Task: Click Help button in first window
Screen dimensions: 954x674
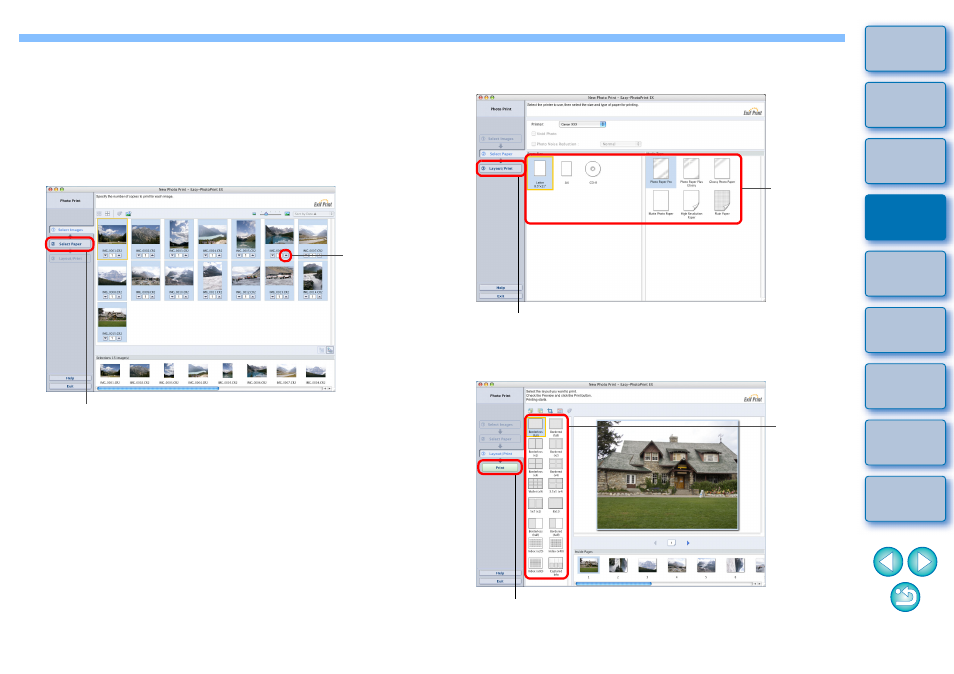Action: [70, 378]
